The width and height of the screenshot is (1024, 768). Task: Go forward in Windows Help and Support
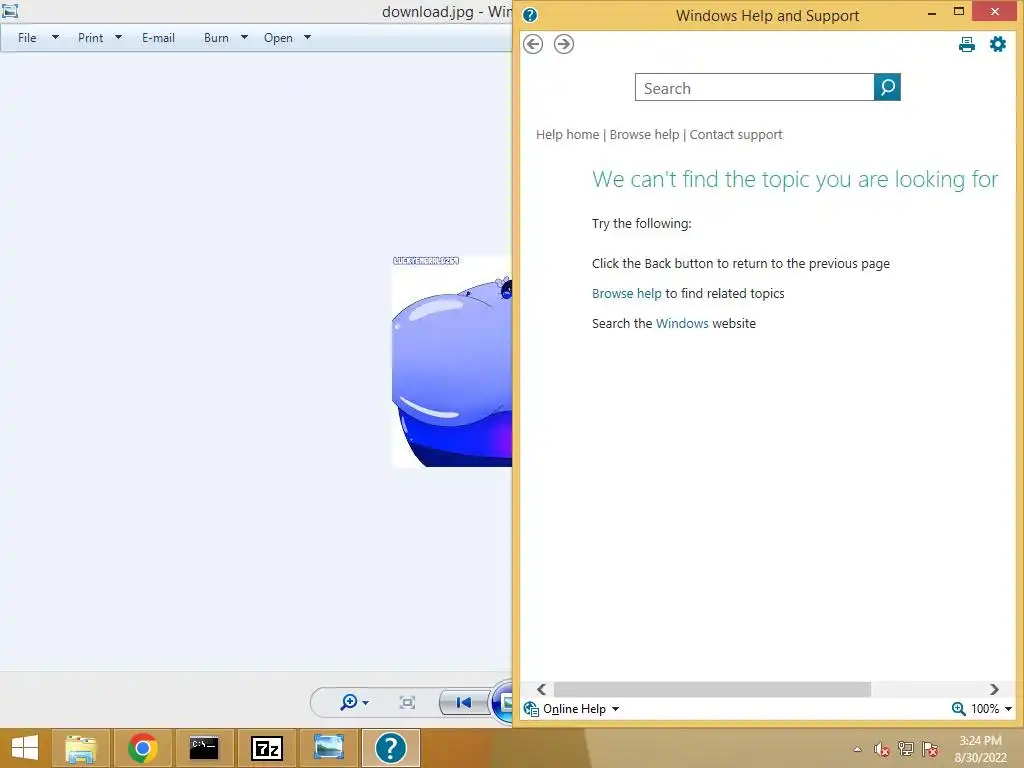pyautogui.click(x=564, y=44)
